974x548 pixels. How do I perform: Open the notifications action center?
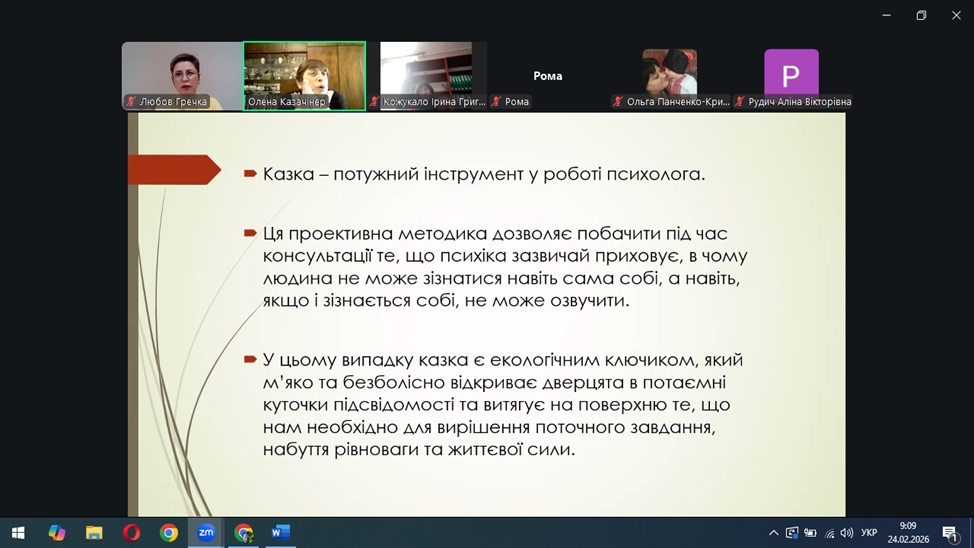click(x=950, y=533)
